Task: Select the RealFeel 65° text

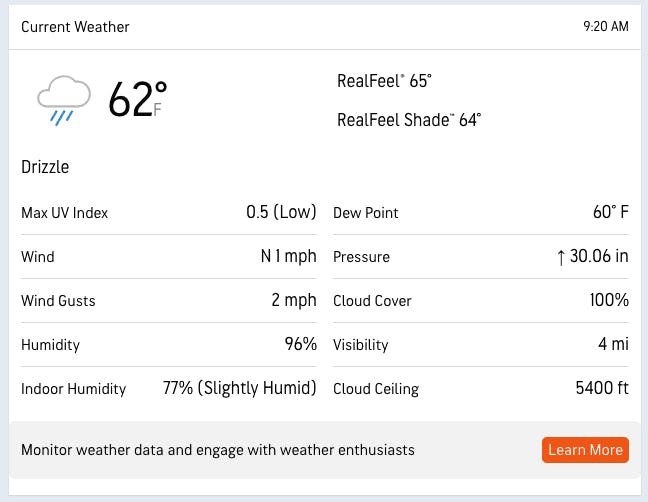Action: pos(384,82)
